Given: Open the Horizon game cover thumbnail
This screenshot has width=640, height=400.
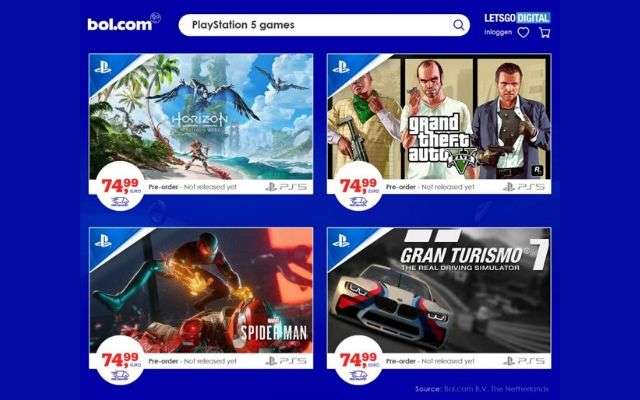Looking at the screenshot, I should point(201,117).
